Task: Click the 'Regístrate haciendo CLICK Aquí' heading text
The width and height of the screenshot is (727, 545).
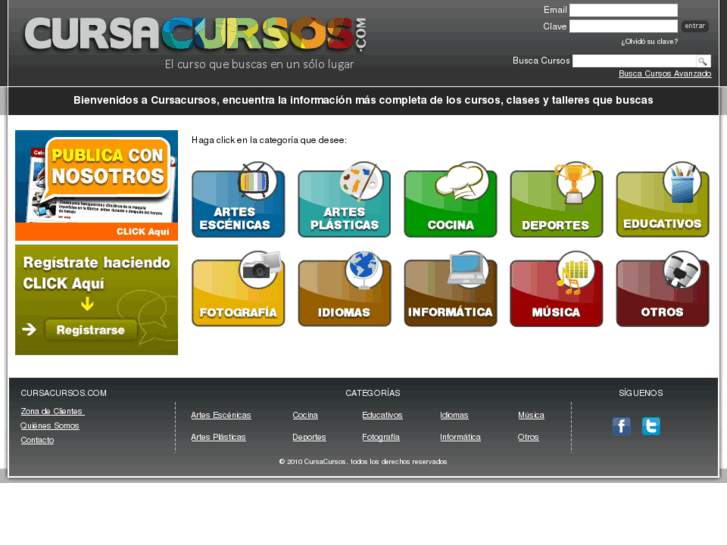Action: (96, 273)
